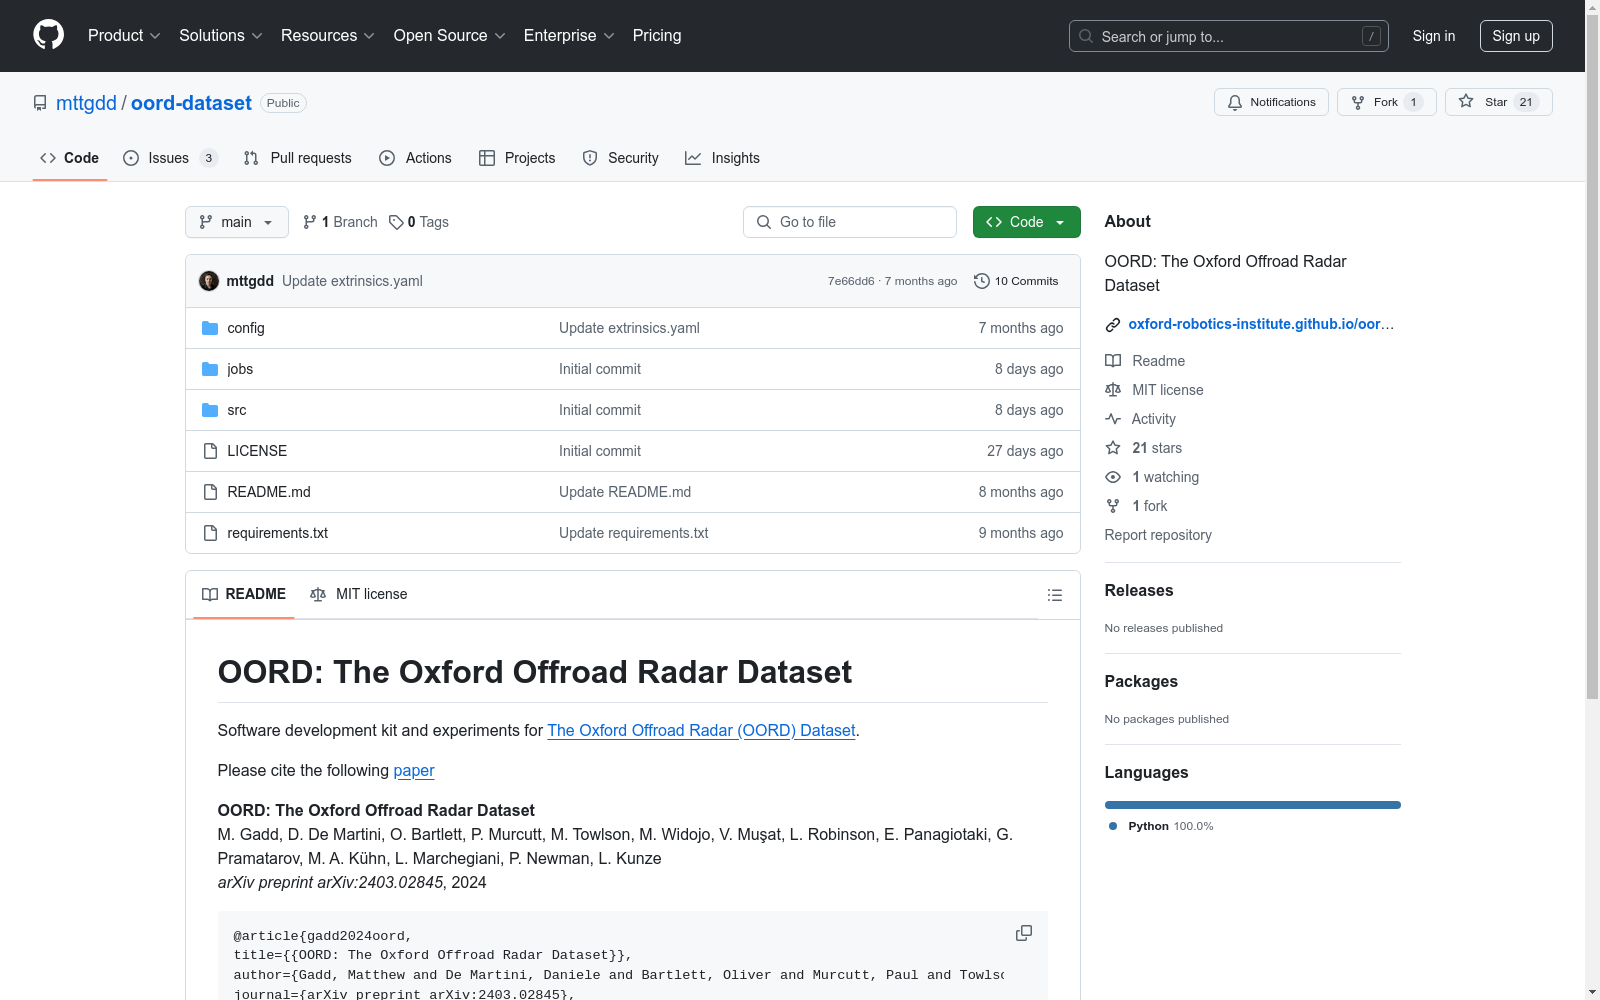The image size is (1600, 1000).
Task: Click the jobs folder icon
Action: point(210,369)
